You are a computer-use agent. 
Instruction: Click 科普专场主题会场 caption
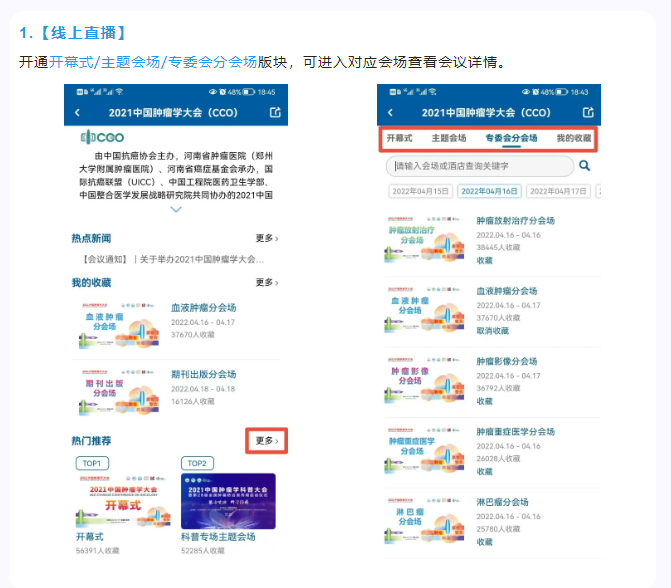[218, 537]
